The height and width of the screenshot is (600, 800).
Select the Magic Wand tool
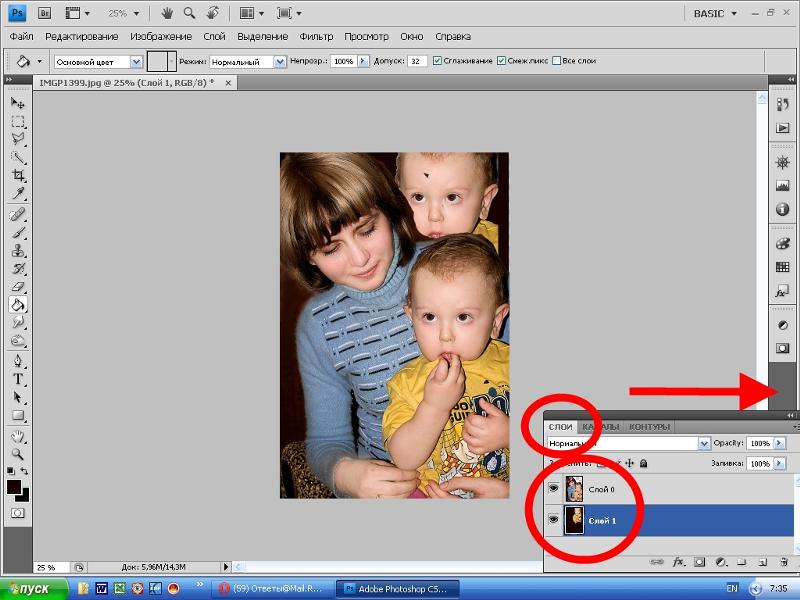click(18, 158)
